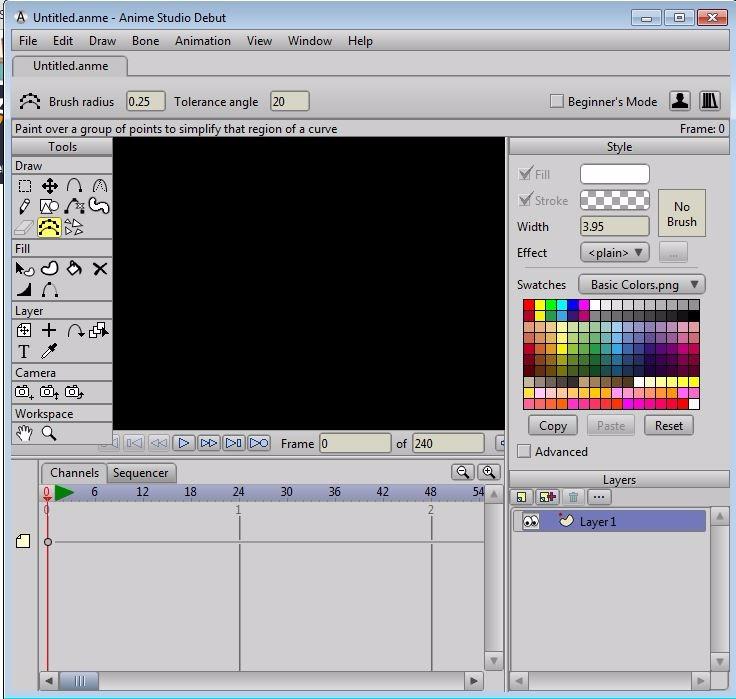736x699 pixels.
Task: Switch to the Sequencer tab
Action: [140, 473]
